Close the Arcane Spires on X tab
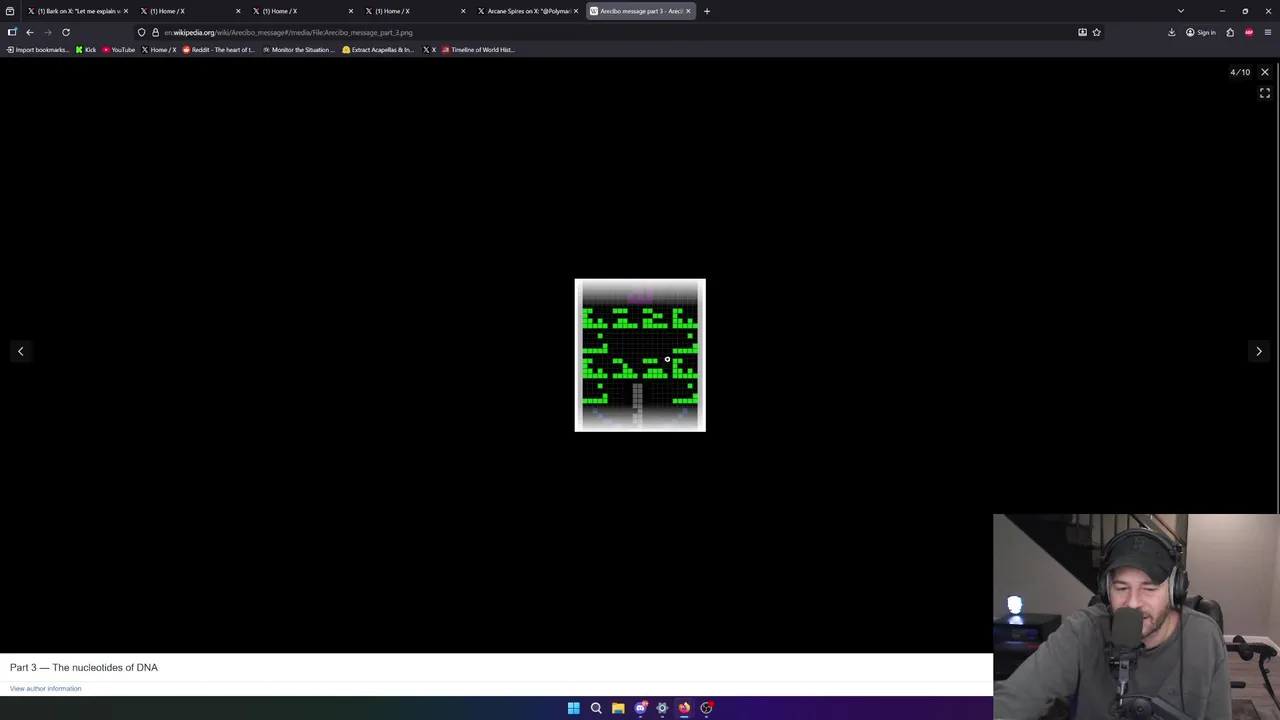This screenshot has height=720, width=1280. coord(576,11)
